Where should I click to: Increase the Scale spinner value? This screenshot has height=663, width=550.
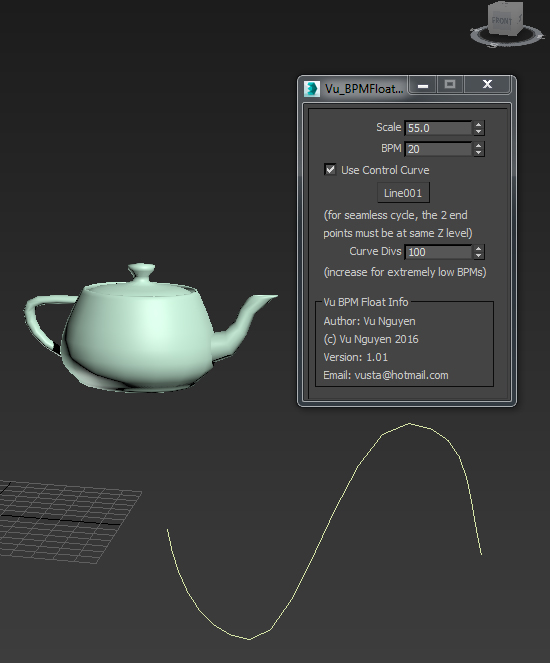[x=478, y=125]
